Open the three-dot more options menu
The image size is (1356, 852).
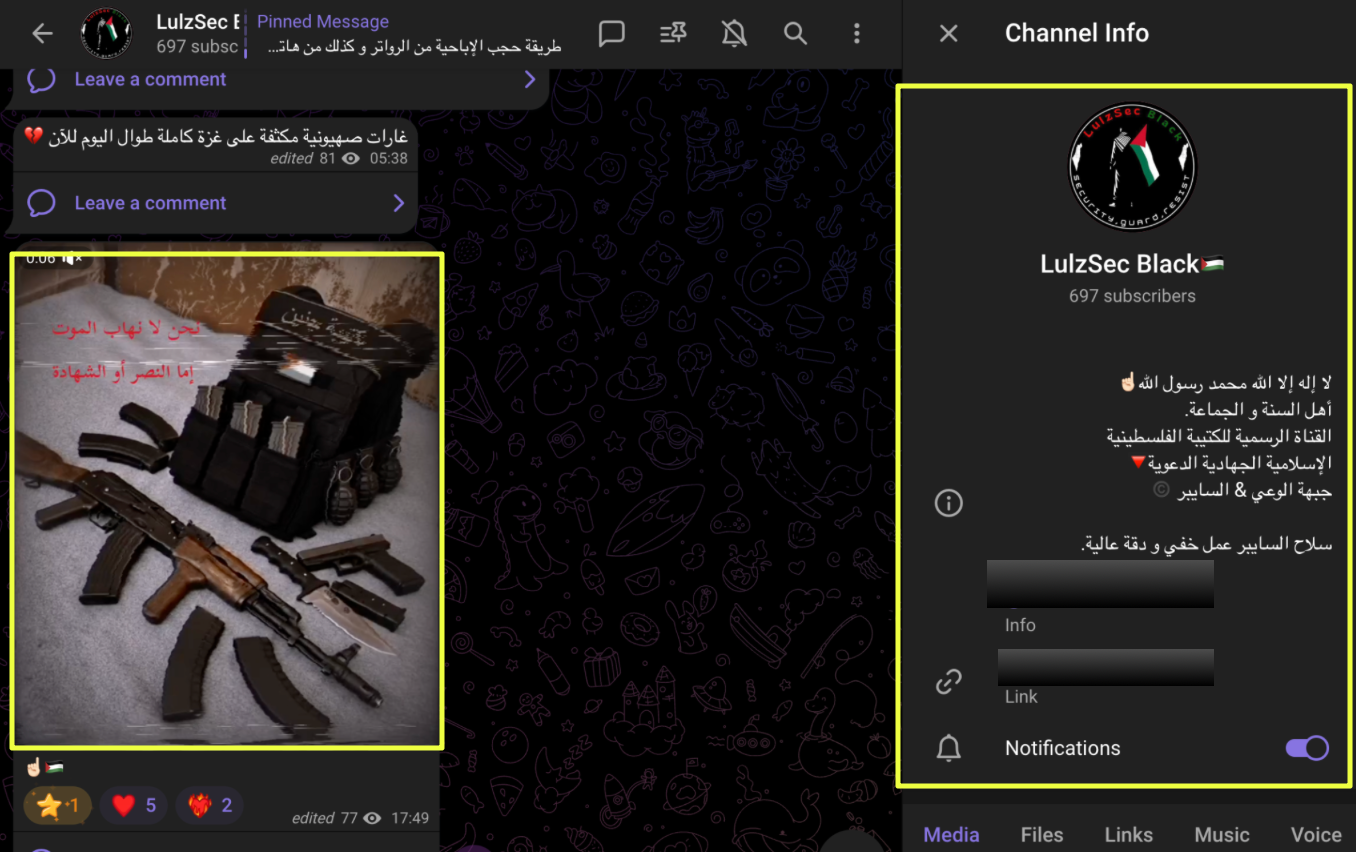[856, 34]
